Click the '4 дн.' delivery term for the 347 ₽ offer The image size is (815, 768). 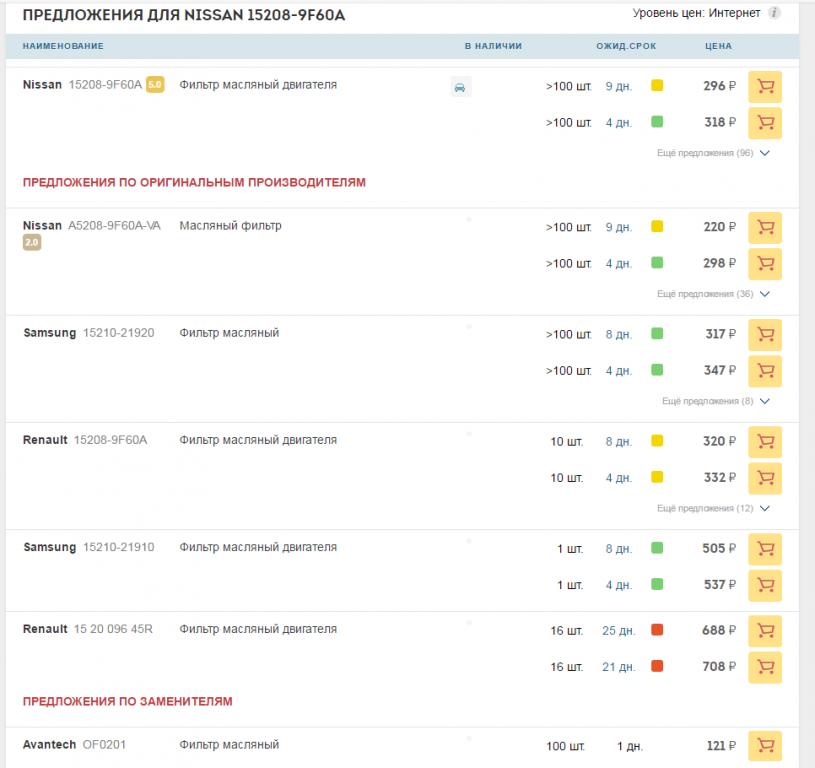click(x=619, y=371)
